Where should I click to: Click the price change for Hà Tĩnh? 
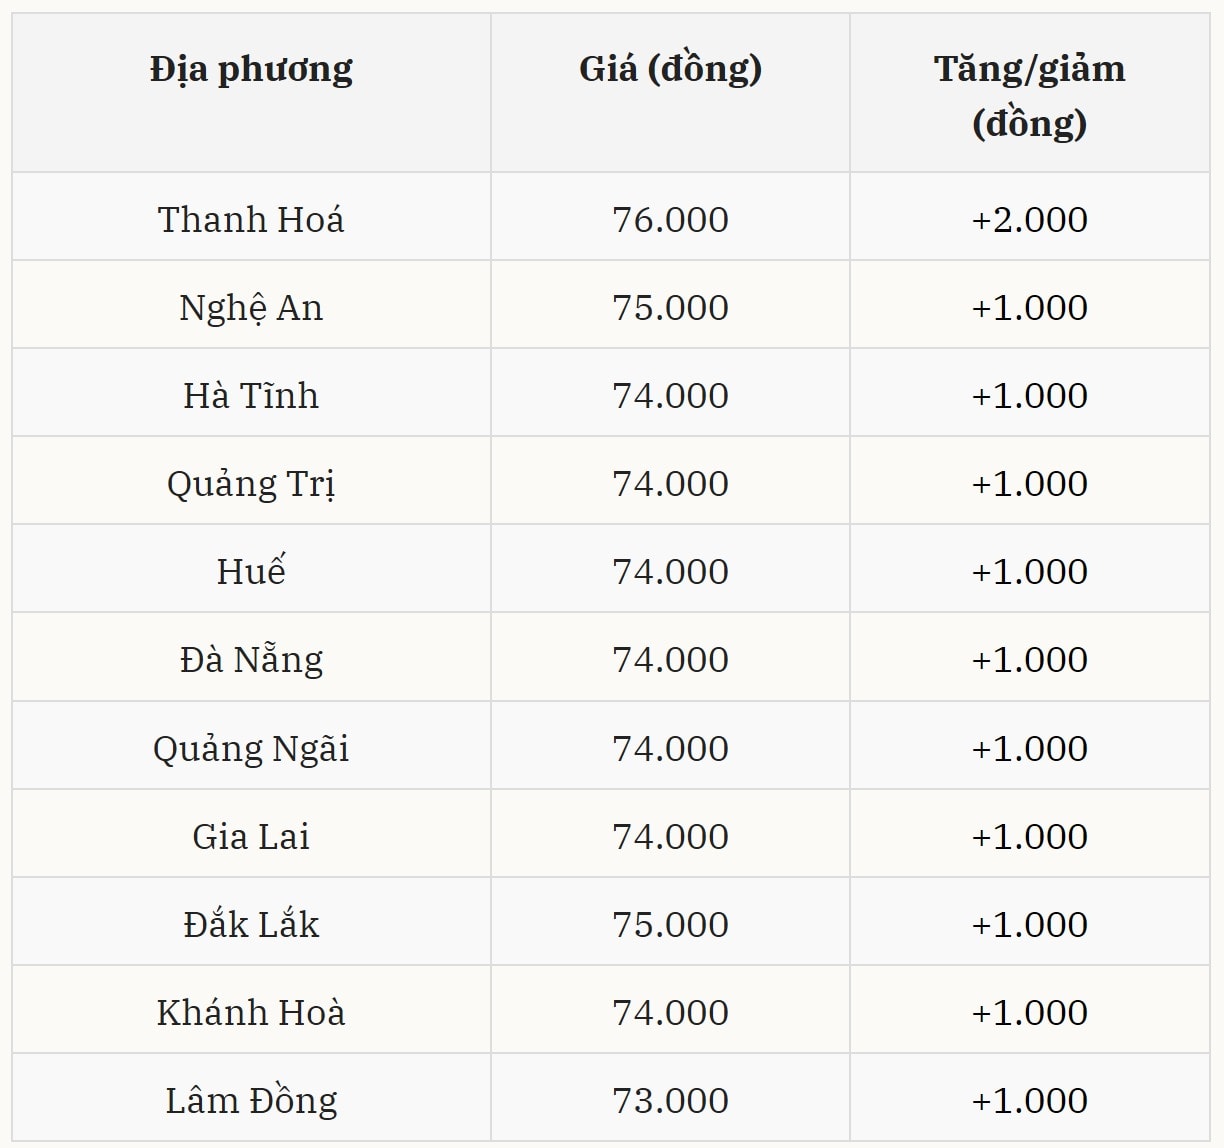(x=1029, y=395)
